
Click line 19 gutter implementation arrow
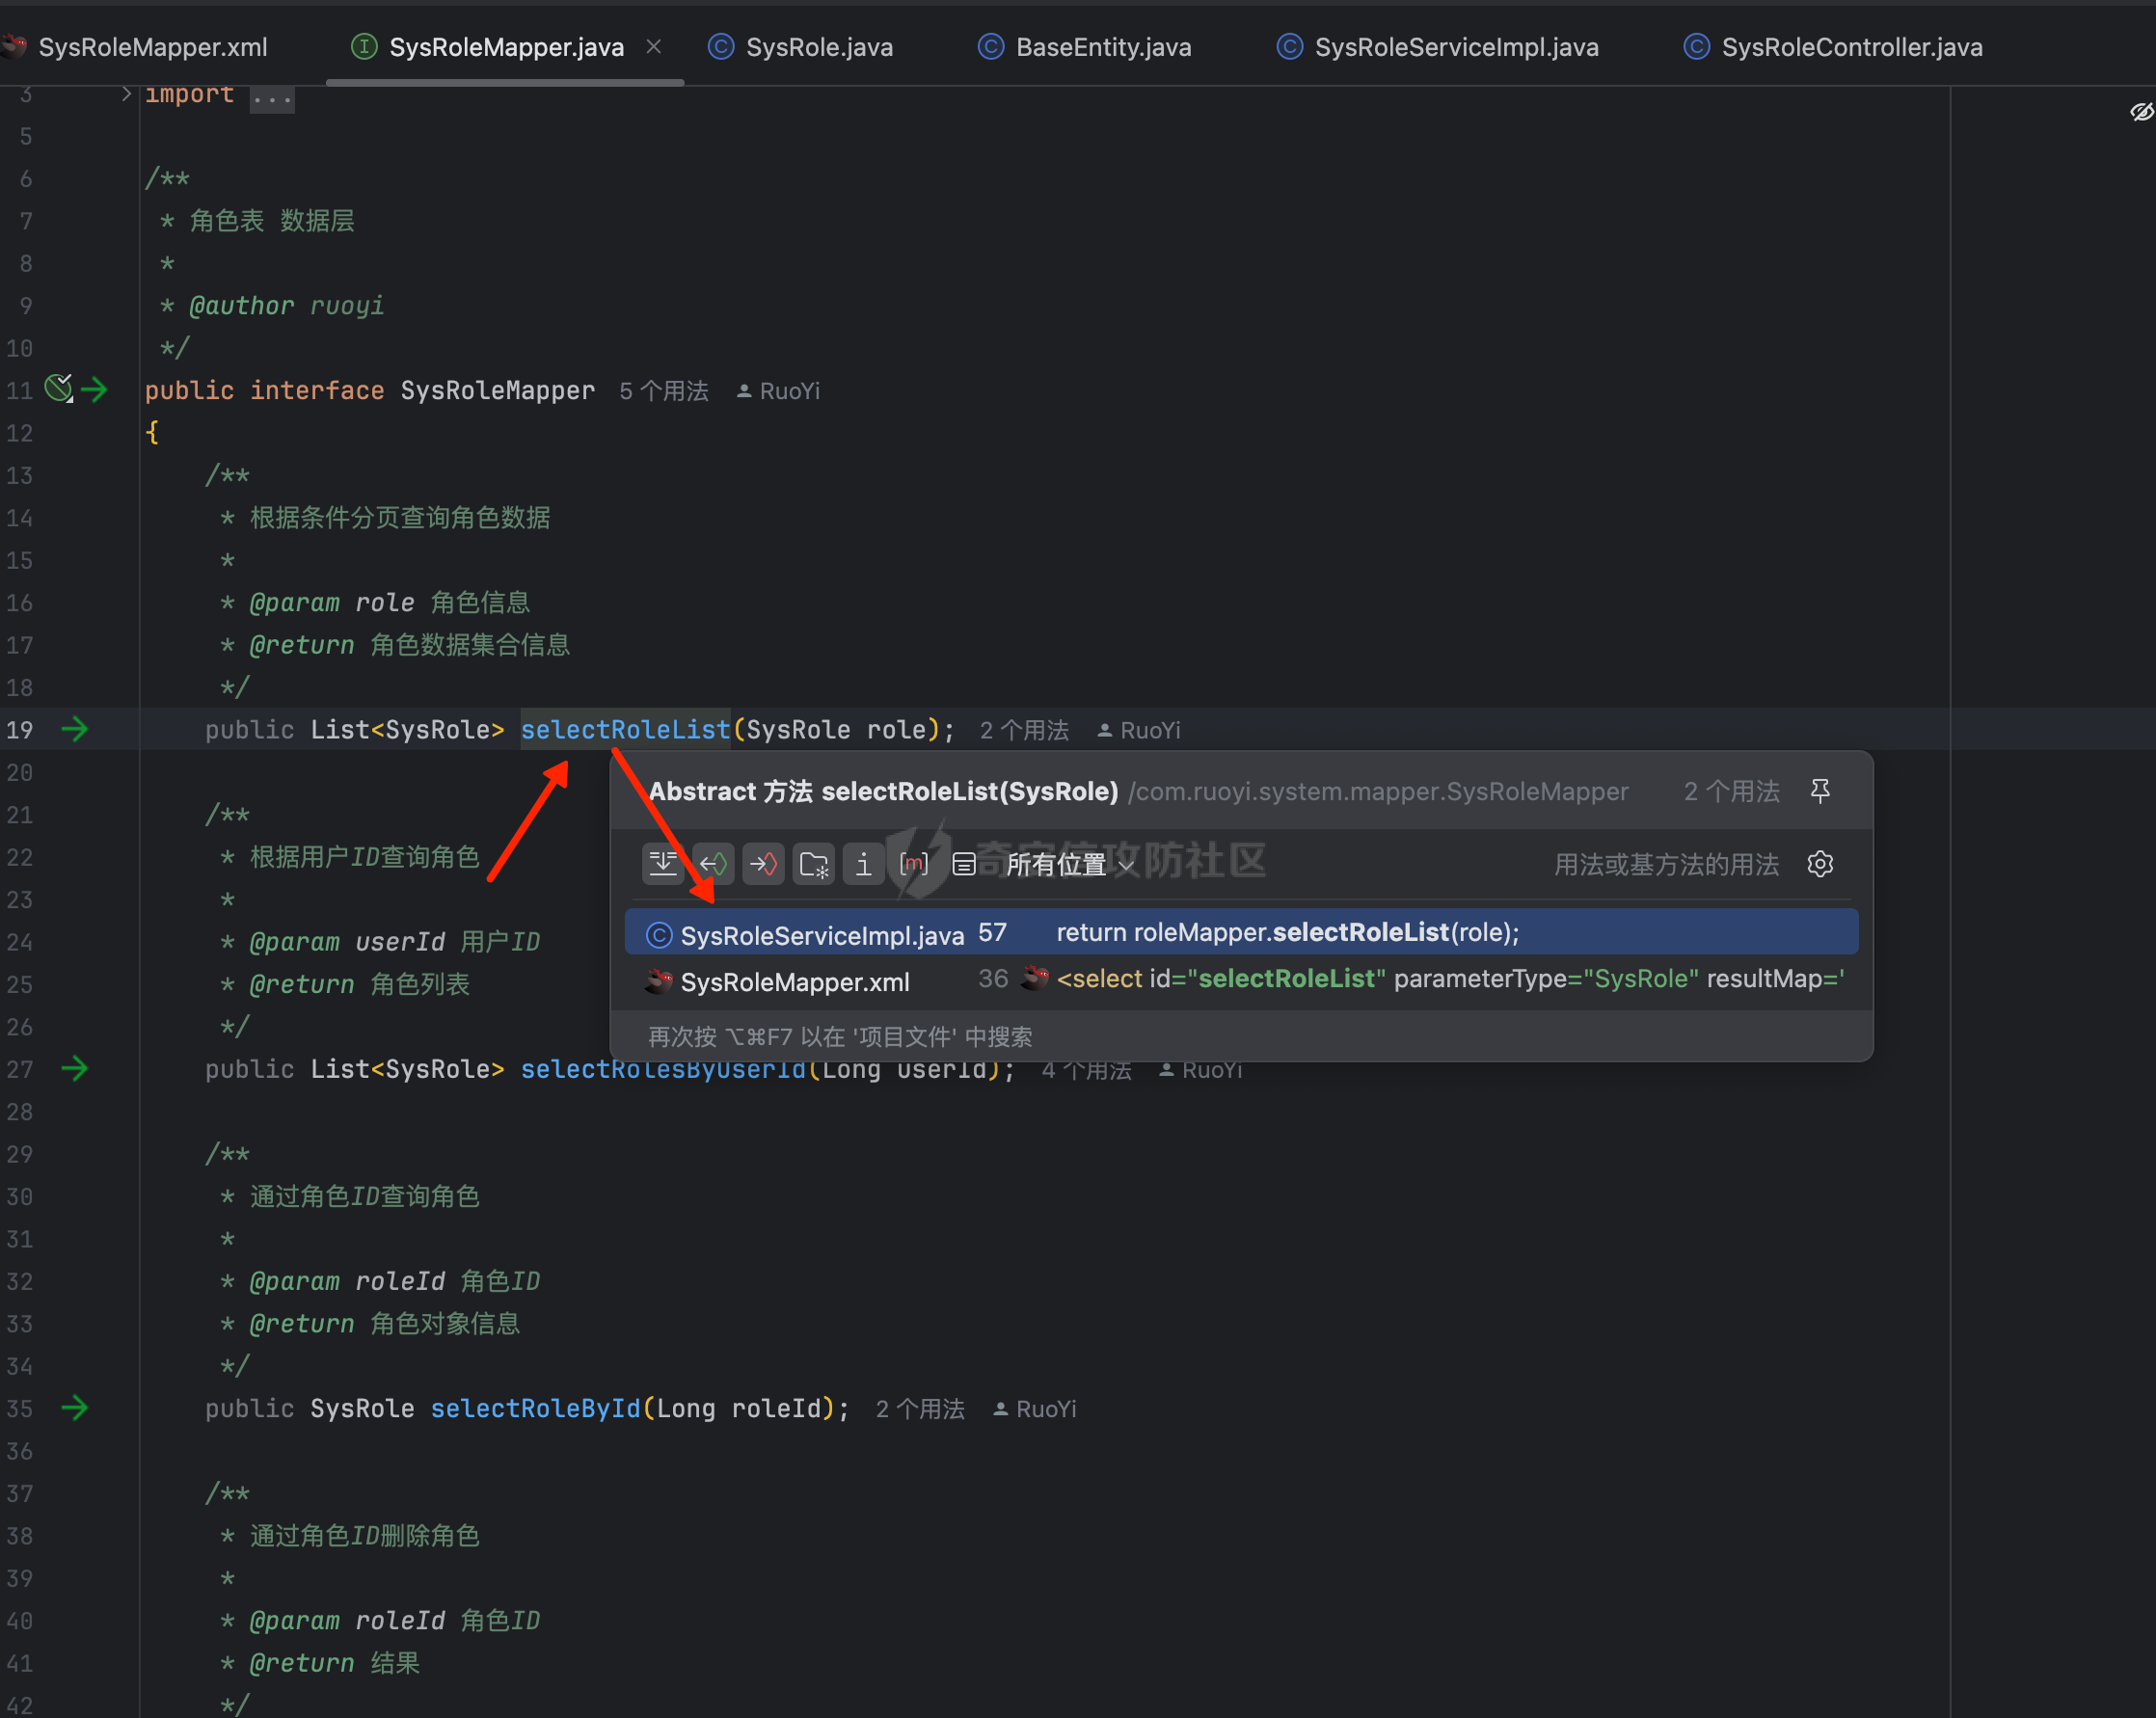(75, 730)
